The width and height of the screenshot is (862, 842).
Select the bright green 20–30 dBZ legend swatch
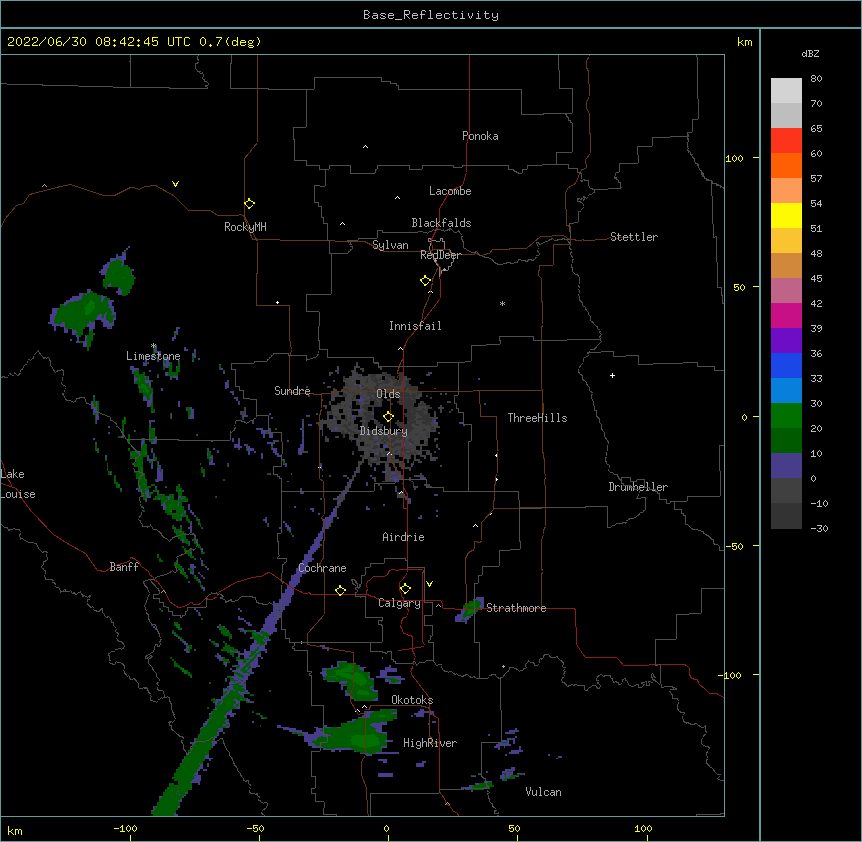click(786, 416)
